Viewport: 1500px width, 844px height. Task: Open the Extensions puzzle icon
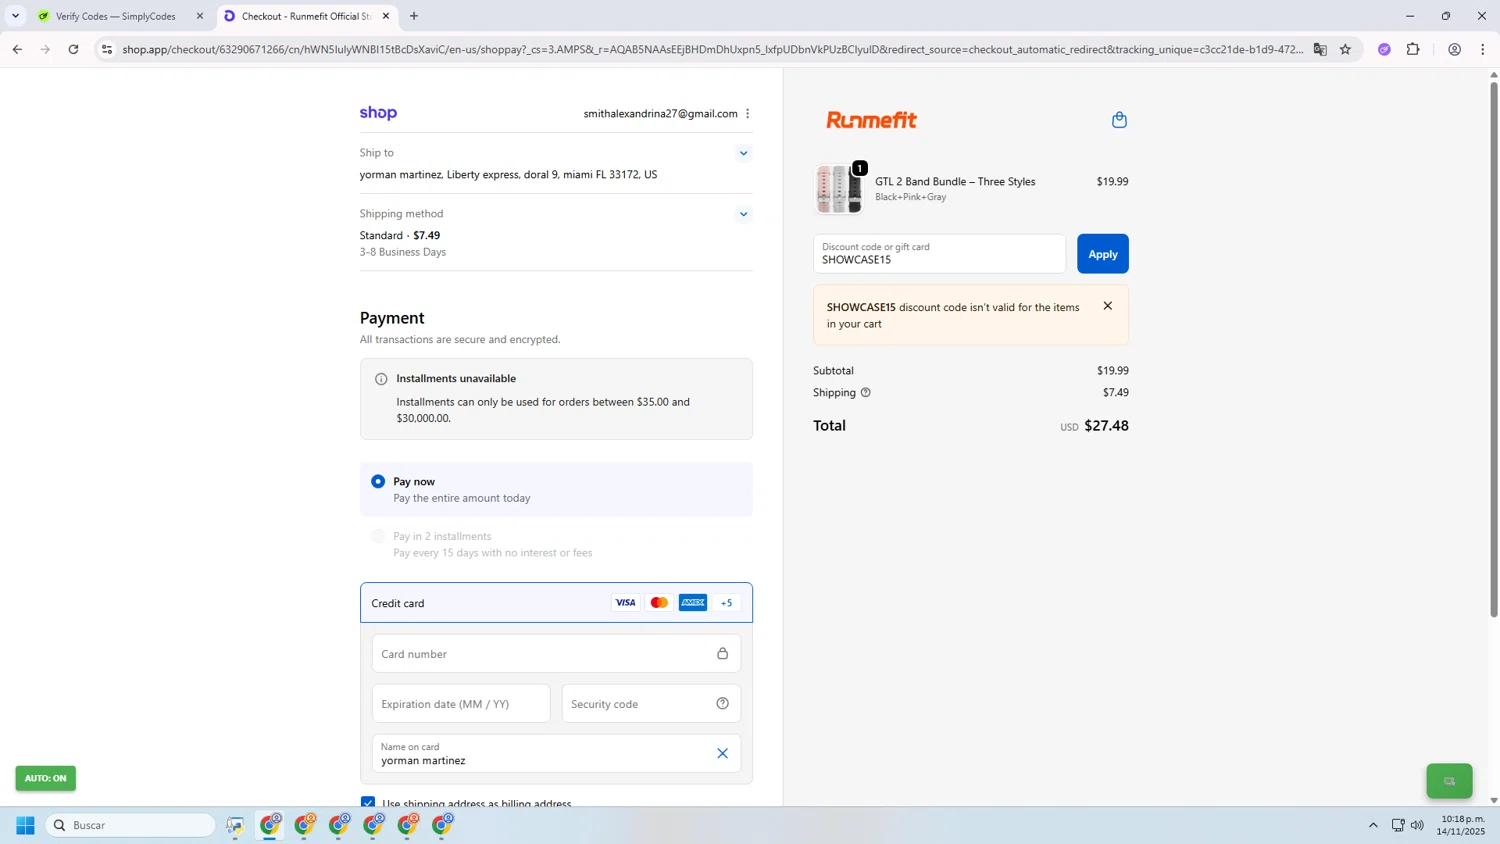[1413, 49]
